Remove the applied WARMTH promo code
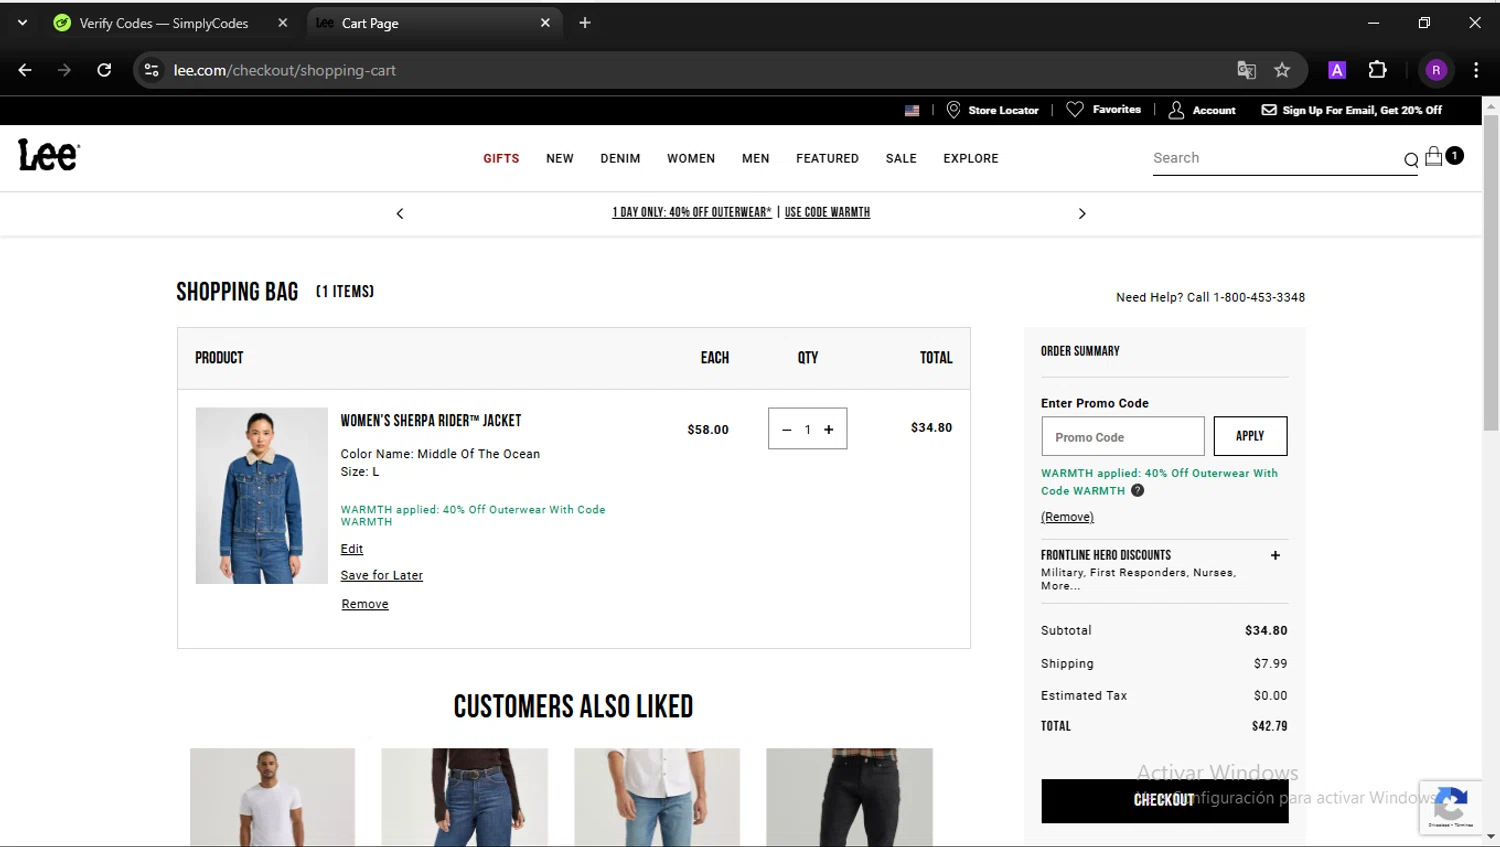The image size is (1500, 847). pyautogui.click(x=1067, y=517)
